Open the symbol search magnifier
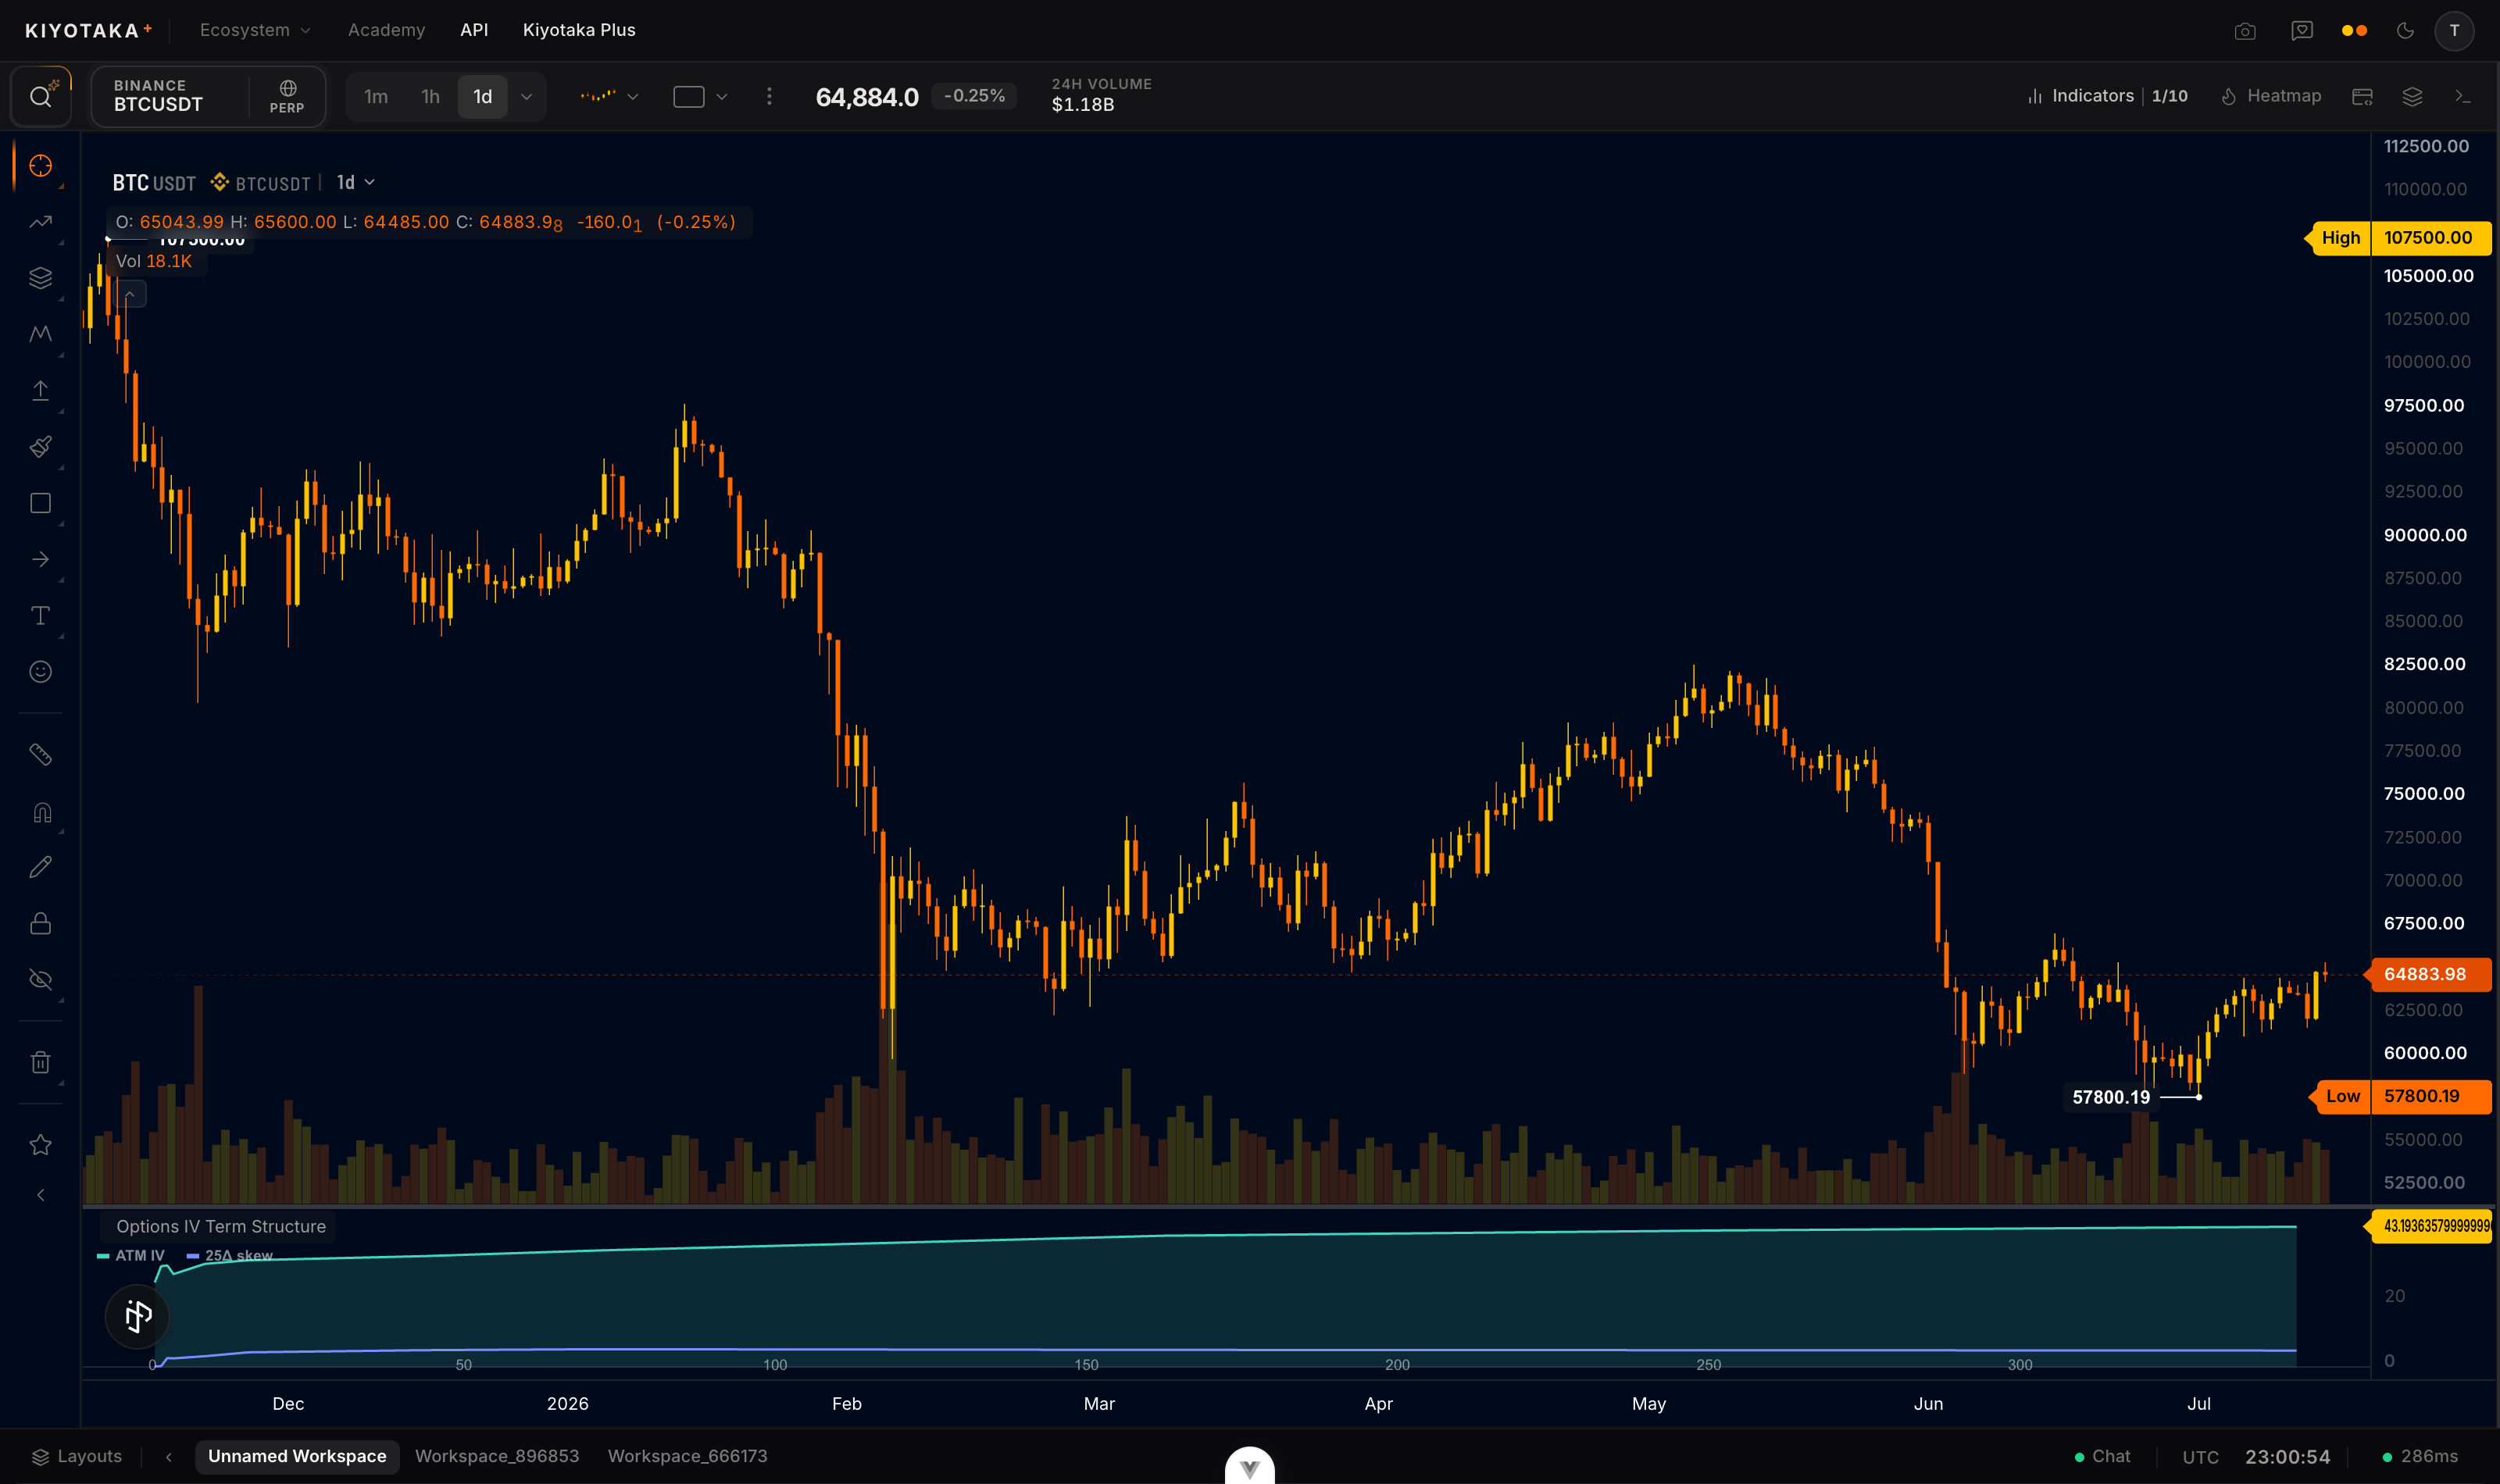 (41, 97)
